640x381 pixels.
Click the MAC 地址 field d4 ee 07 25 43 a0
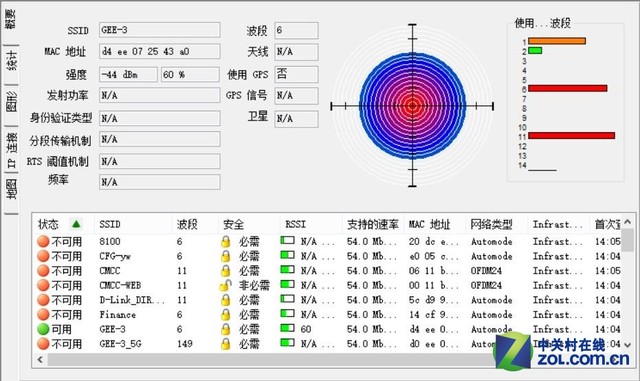(160, 51)
